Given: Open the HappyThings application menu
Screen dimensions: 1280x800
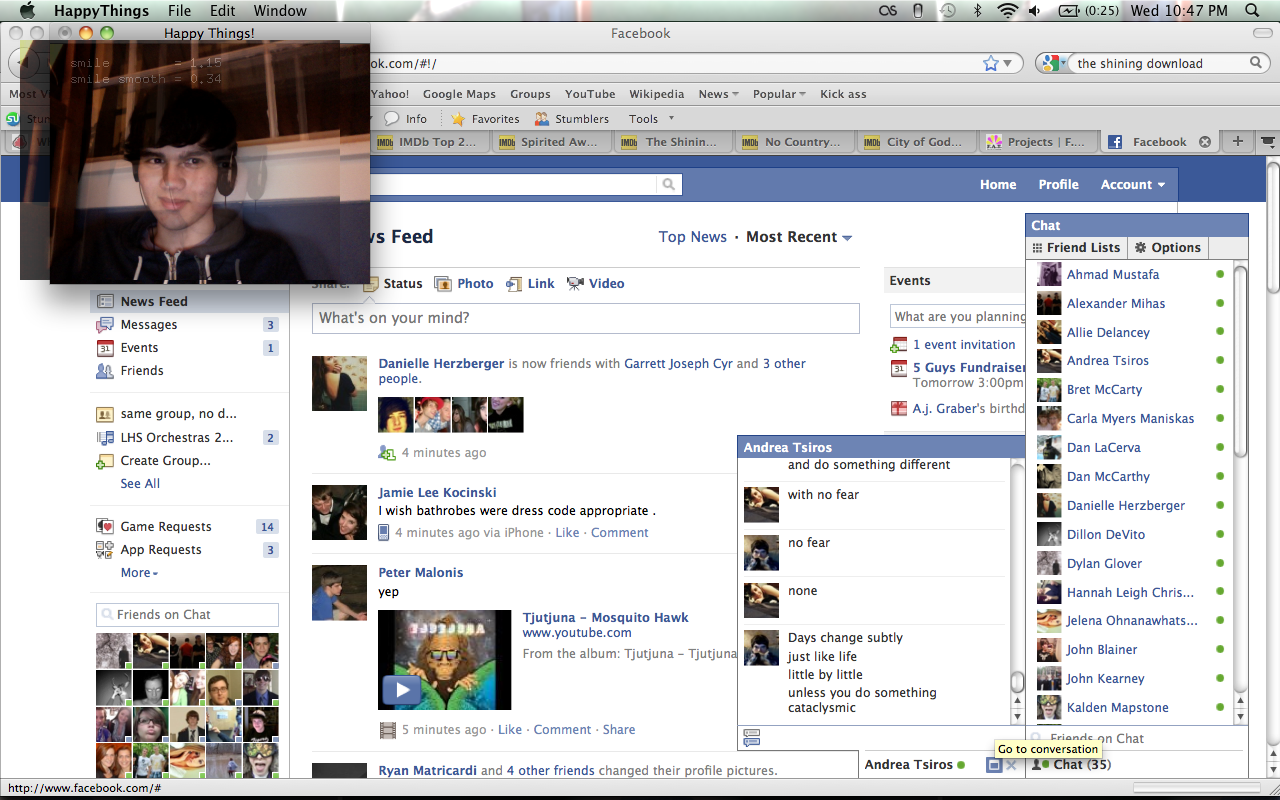Looking at the screenshot, I should [101, 11].
